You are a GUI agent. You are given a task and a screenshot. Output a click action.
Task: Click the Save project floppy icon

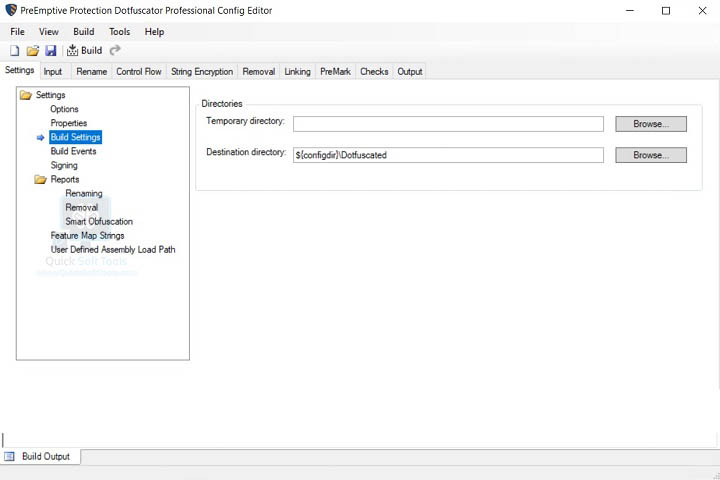point(51,51)
